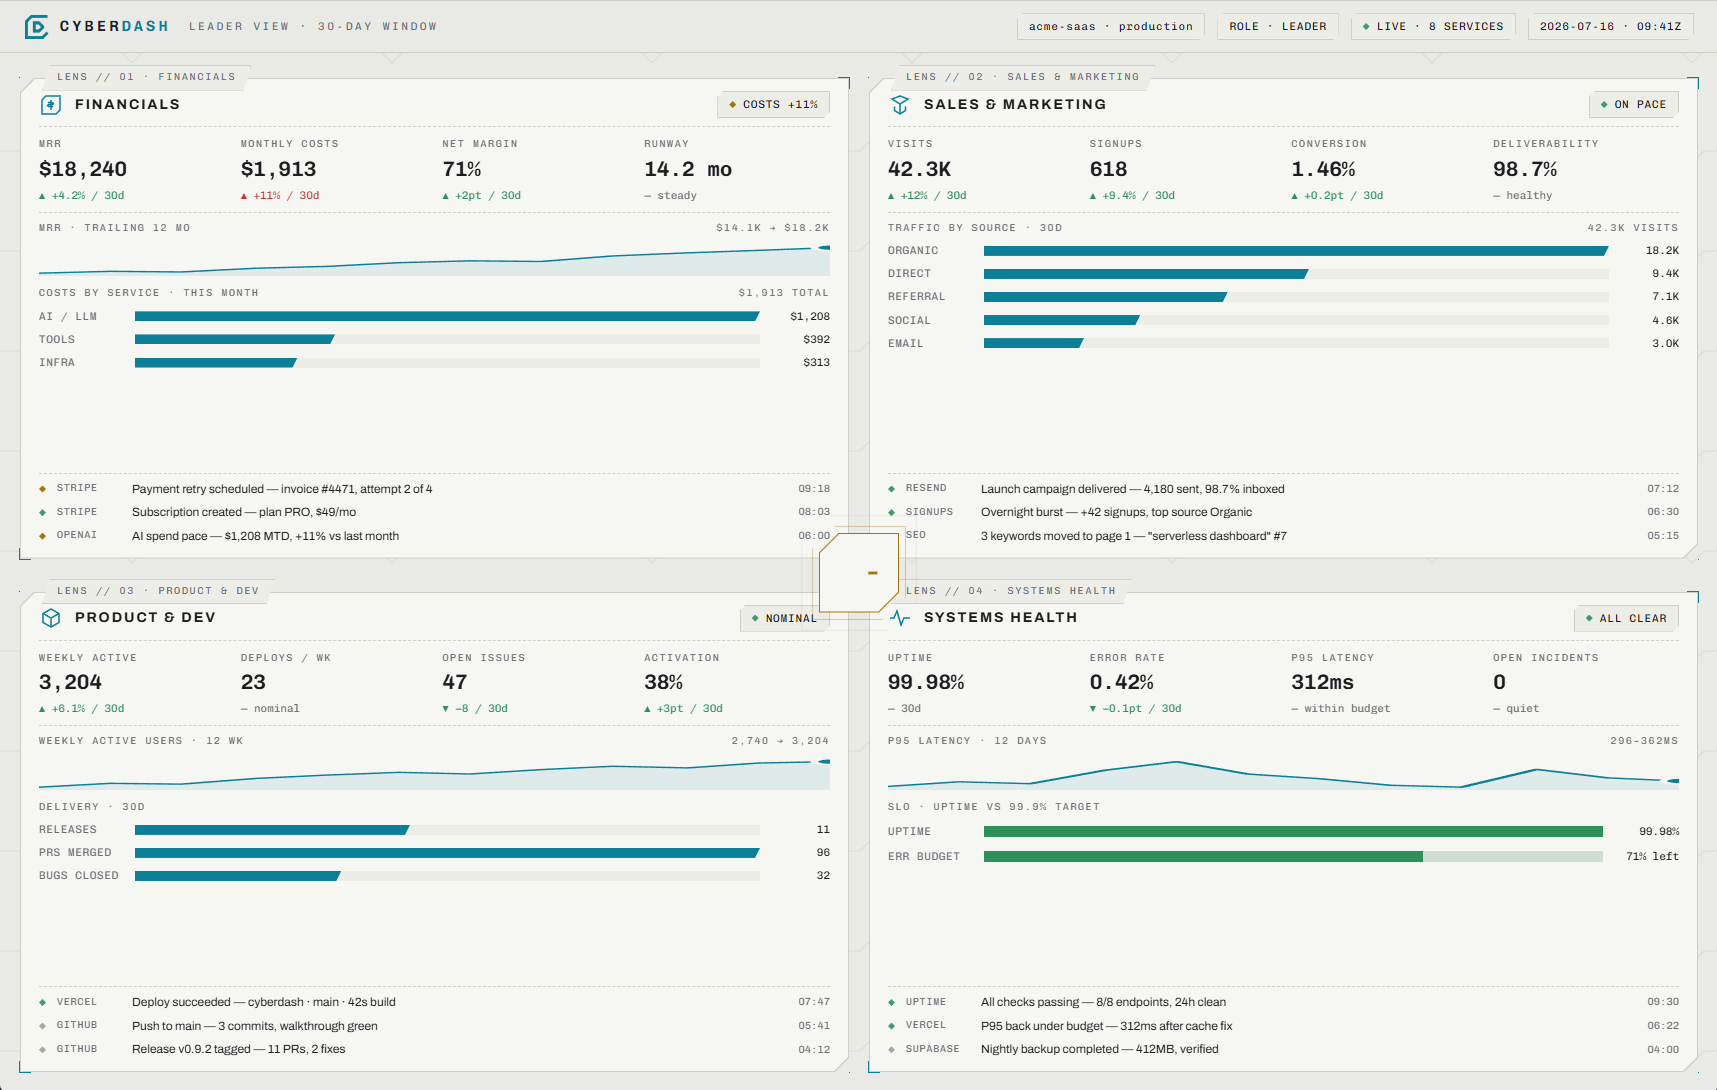Click the conversion value 1.46%
1717x1090 pixels.
pos(1323,170)
